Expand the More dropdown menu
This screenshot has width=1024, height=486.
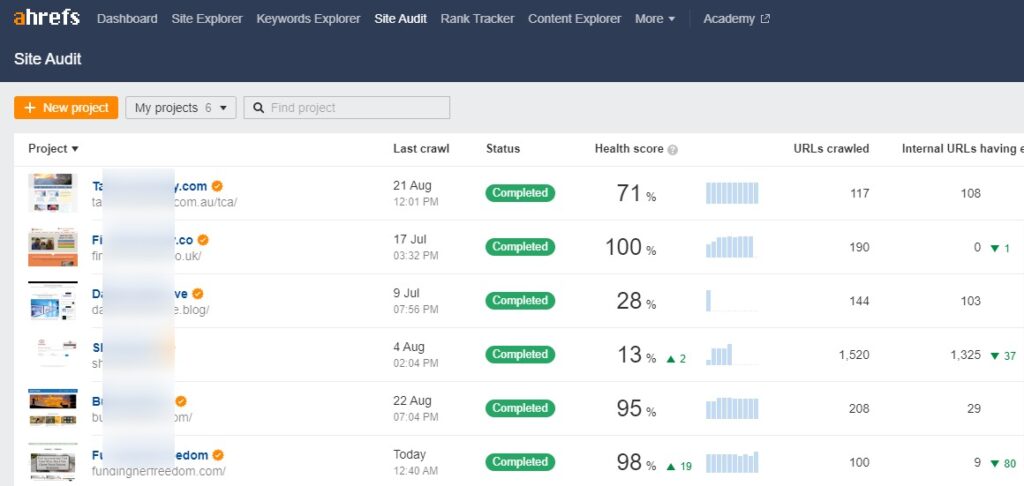pyautogui.click(x=655, y=19)
